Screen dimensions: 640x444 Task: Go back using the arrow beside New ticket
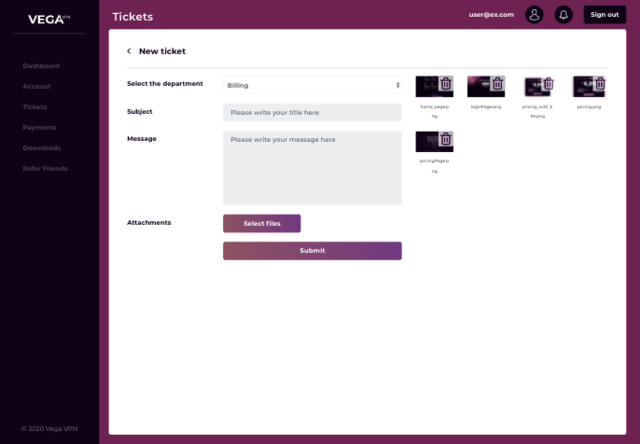[x=129, y=51]
